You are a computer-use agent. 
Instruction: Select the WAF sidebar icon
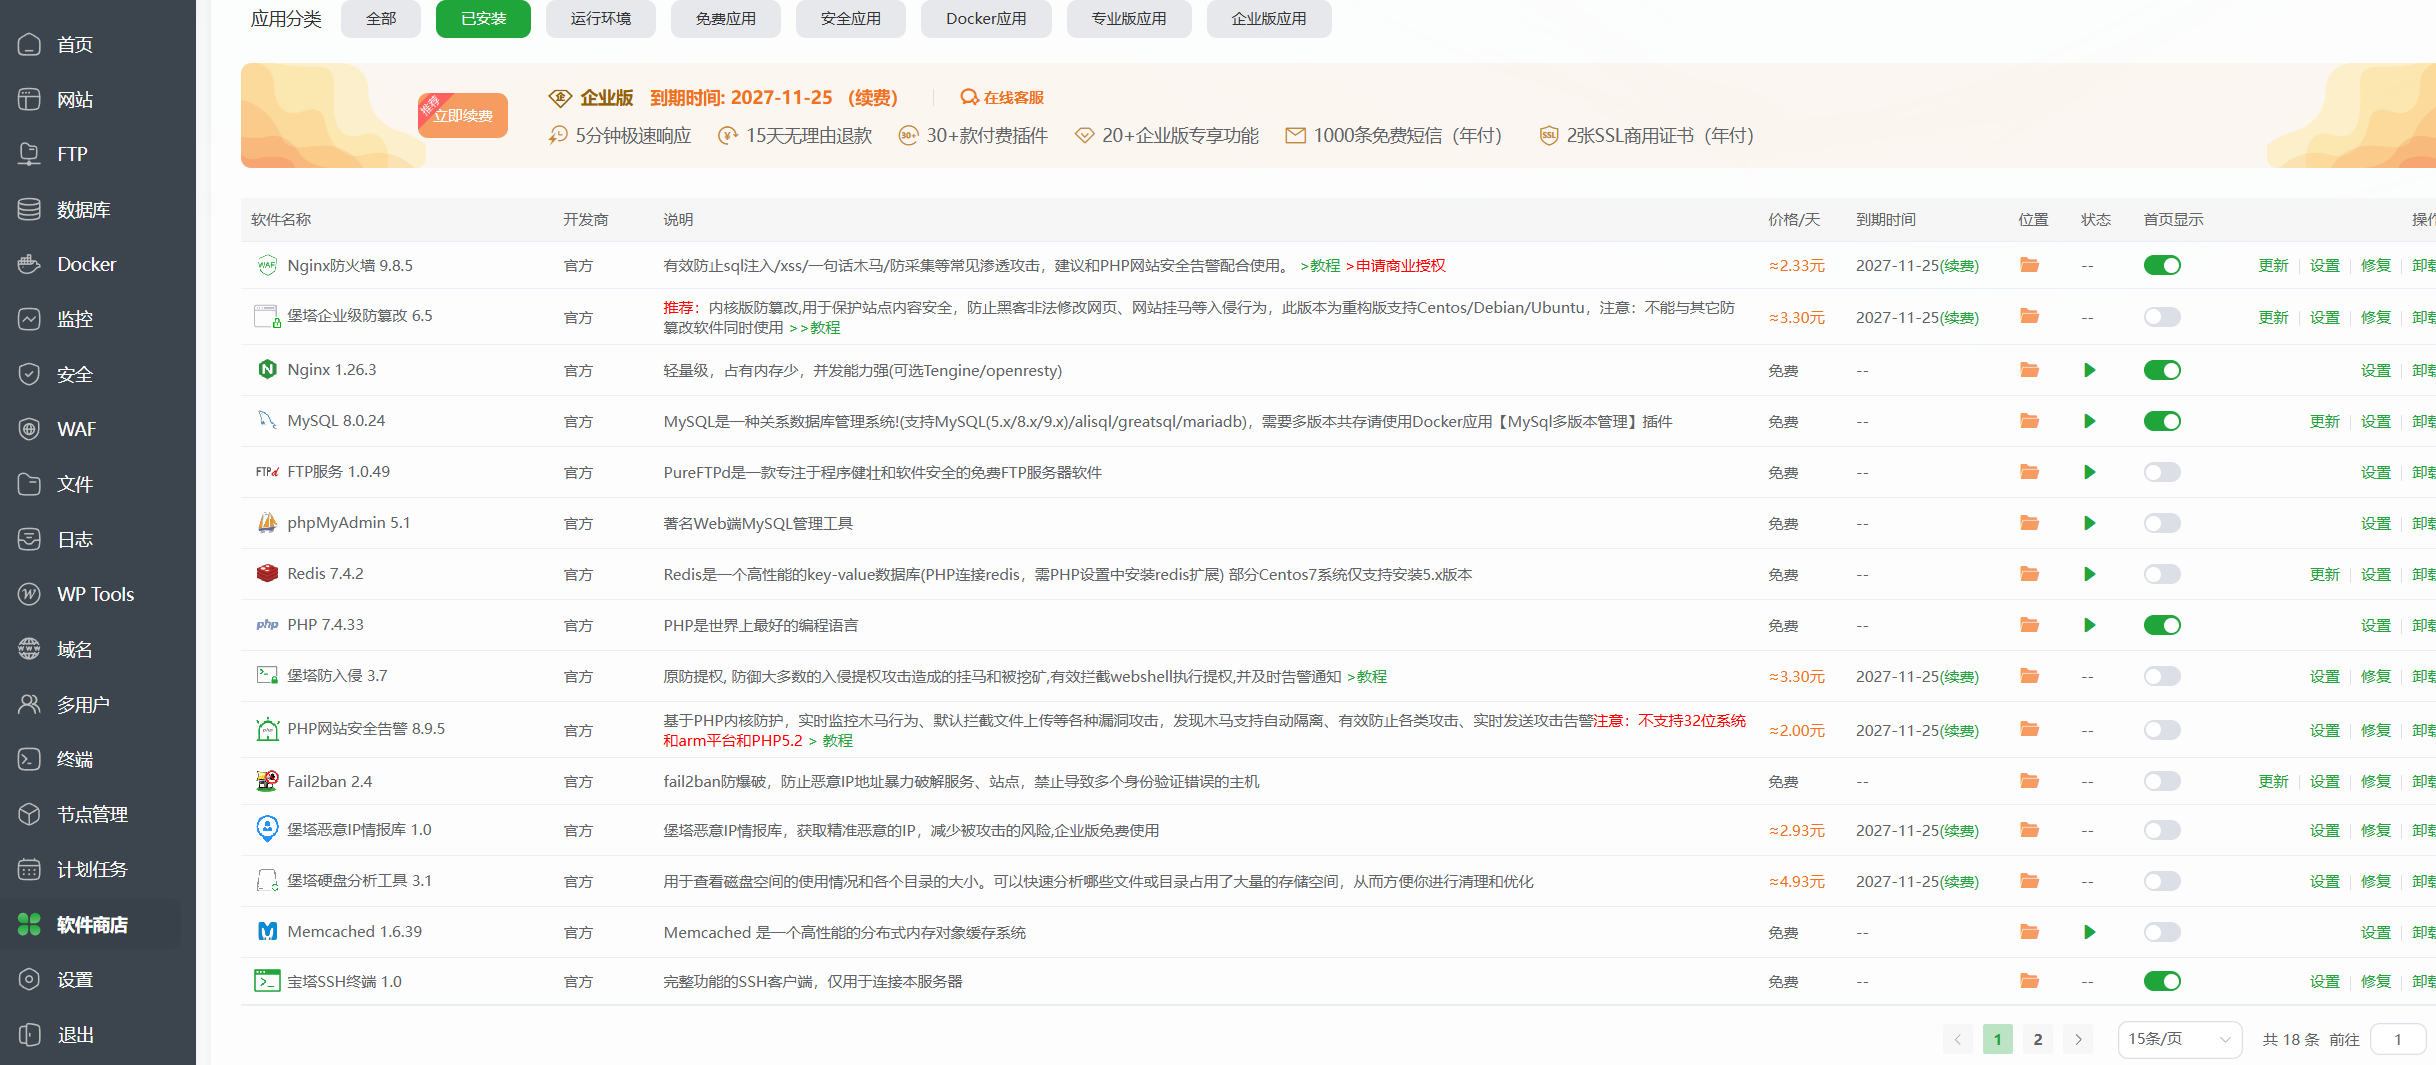pos(30,429)
